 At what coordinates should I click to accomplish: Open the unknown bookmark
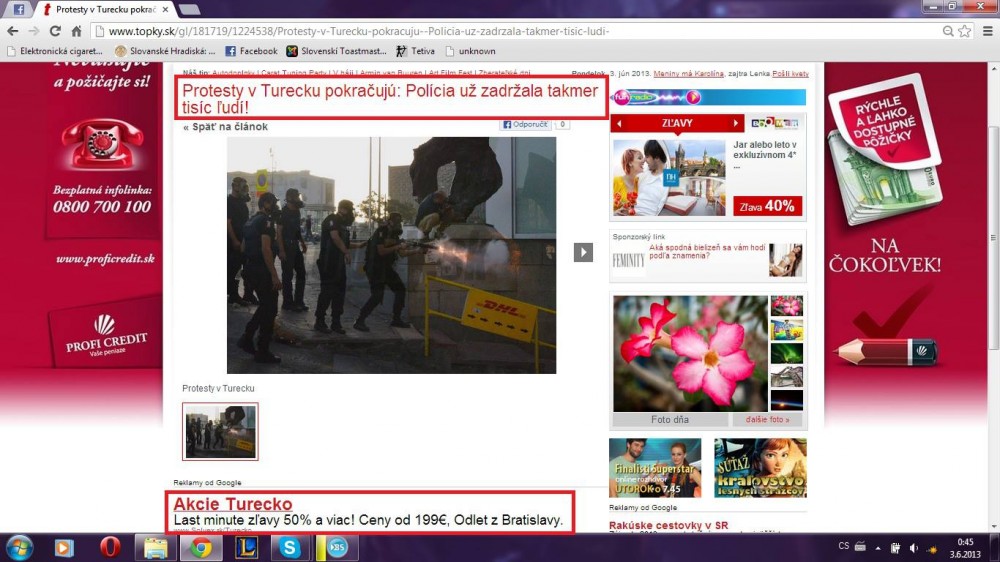pos(471,51)
